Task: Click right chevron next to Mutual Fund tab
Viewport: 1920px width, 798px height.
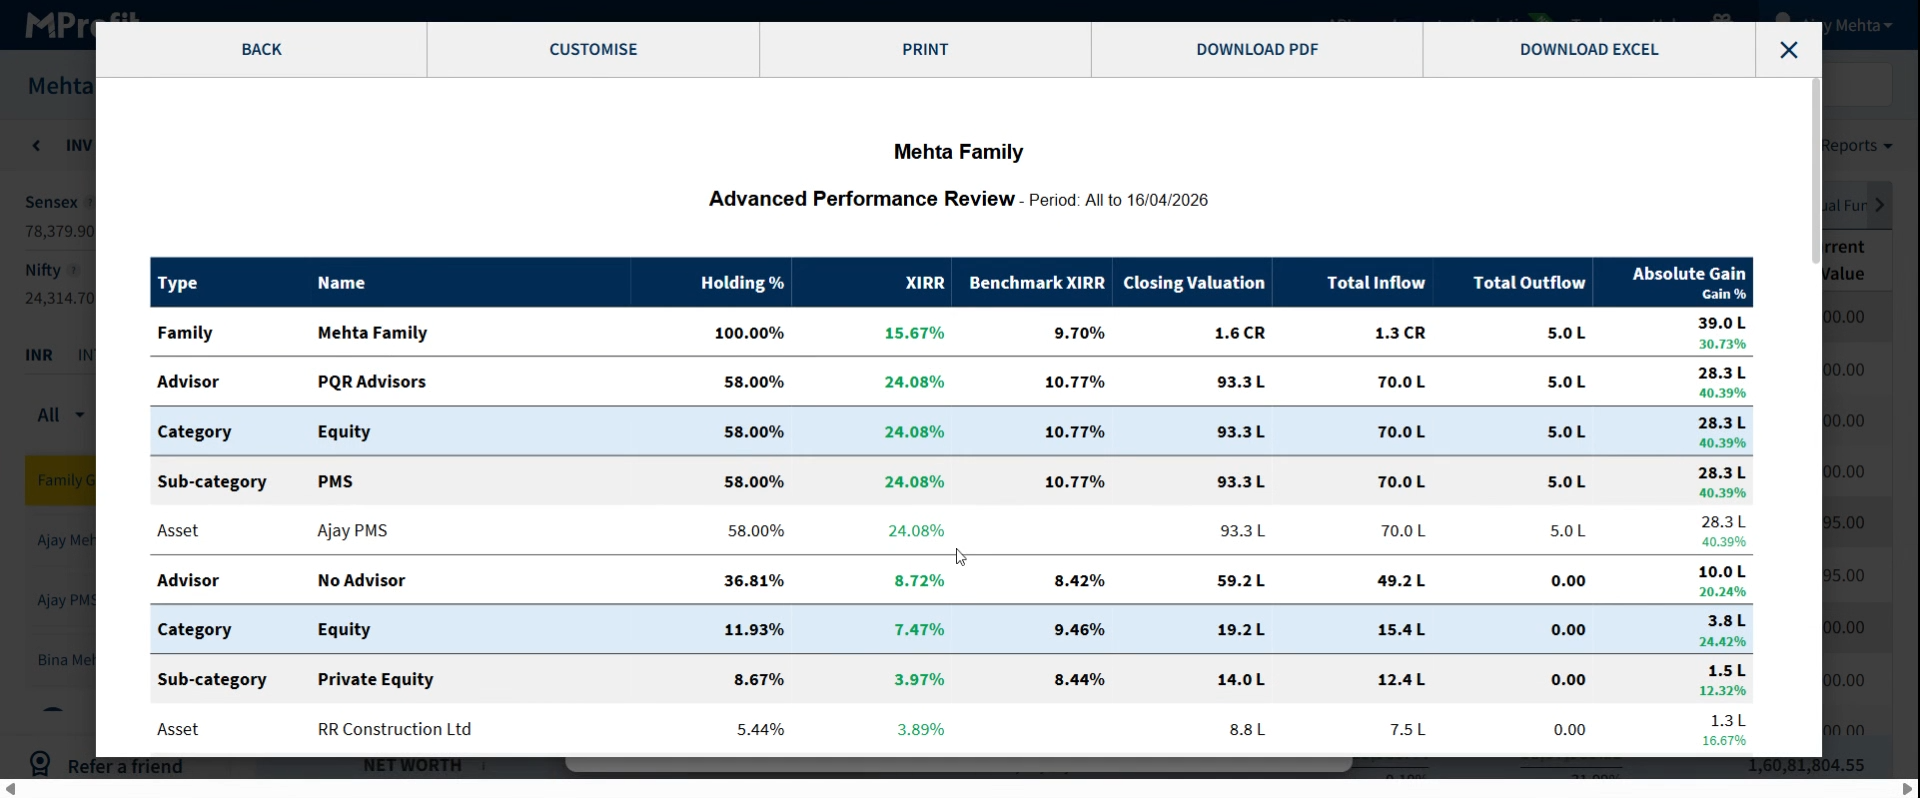Action: [x=1880, y=205]
